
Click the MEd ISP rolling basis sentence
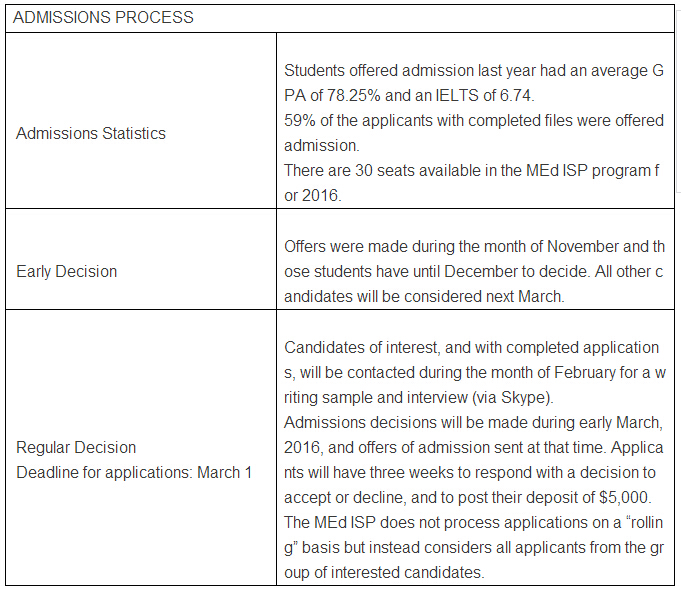[474, 547]
